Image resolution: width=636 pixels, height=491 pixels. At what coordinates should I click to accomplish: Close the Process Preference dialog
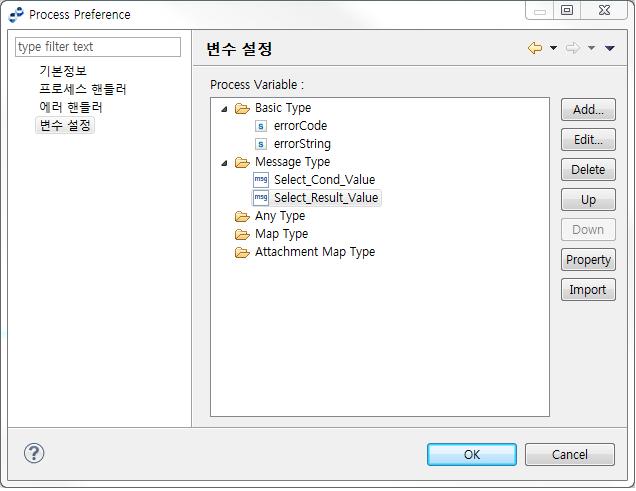604,10
